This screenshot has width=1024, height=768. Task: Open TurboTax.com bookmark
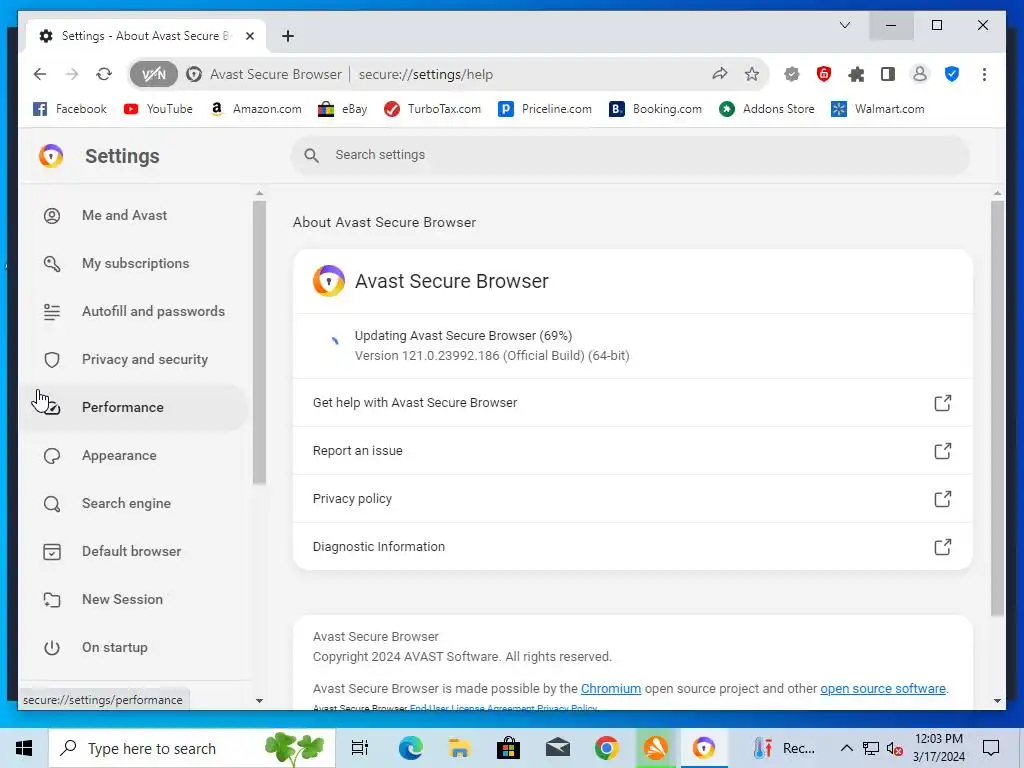point(432,109)
